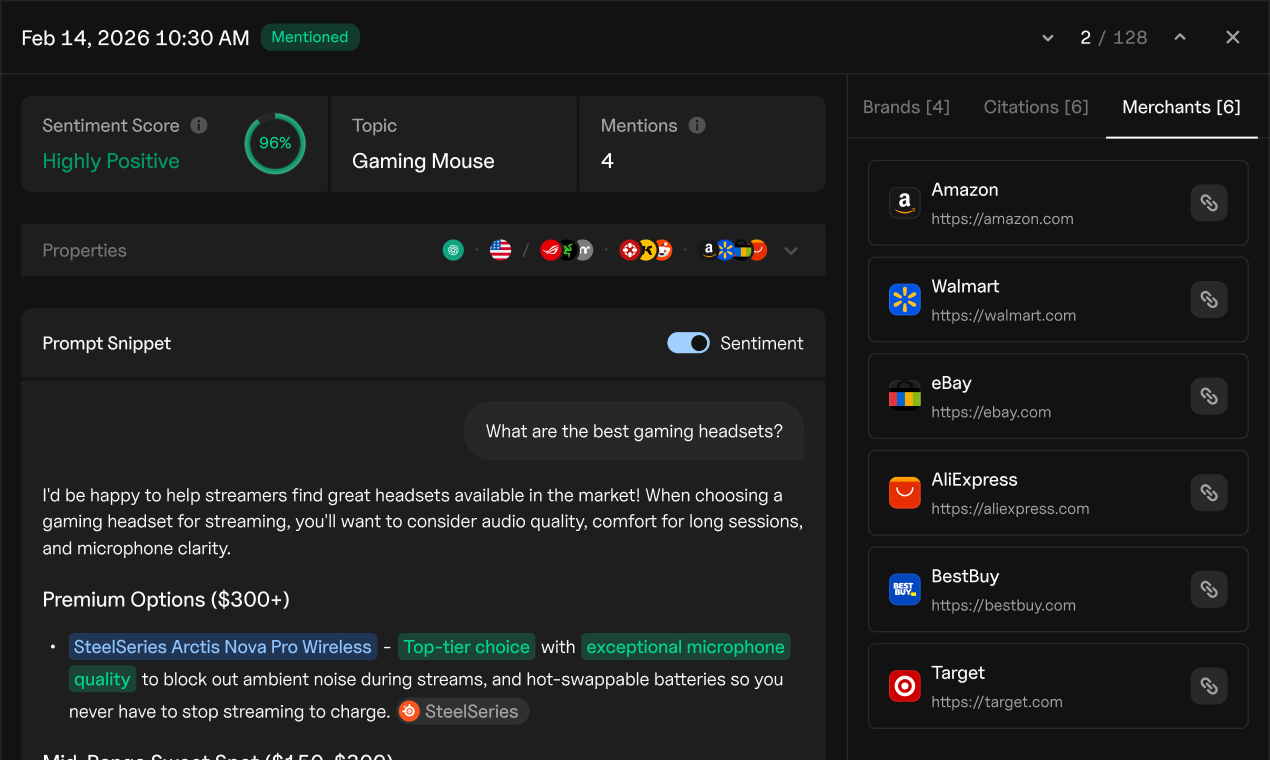Copy the Amazon merchant link
The width and height of the screenshot is (1270, 760).
(1209, 203)
